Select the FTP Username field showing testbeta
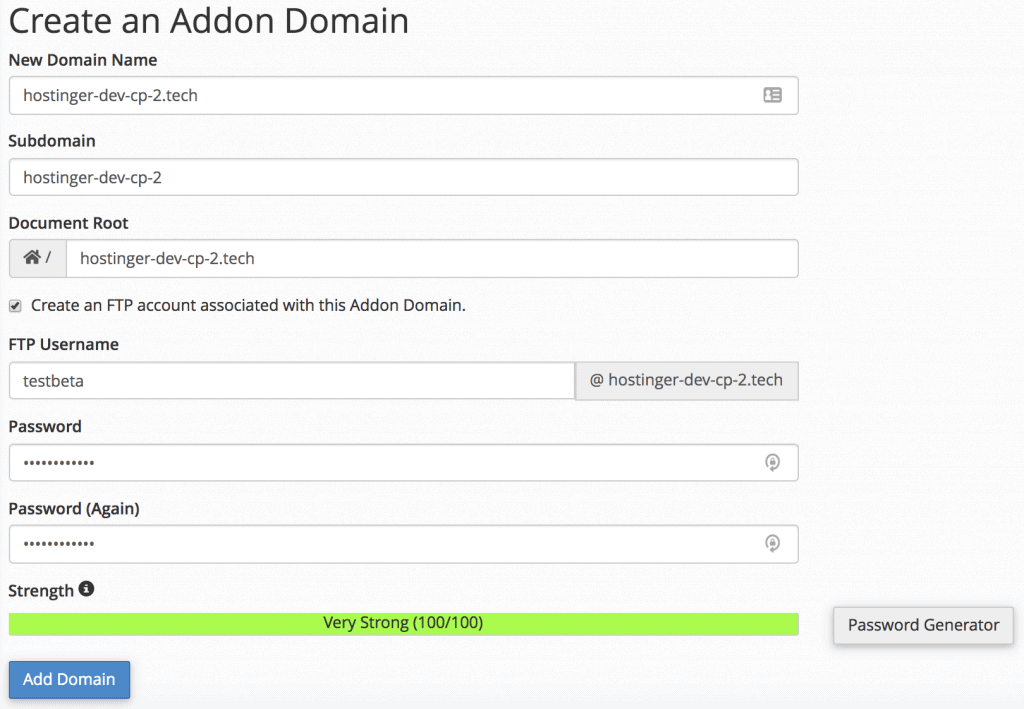The image size is (1024, 709). [x=290, y=381]
